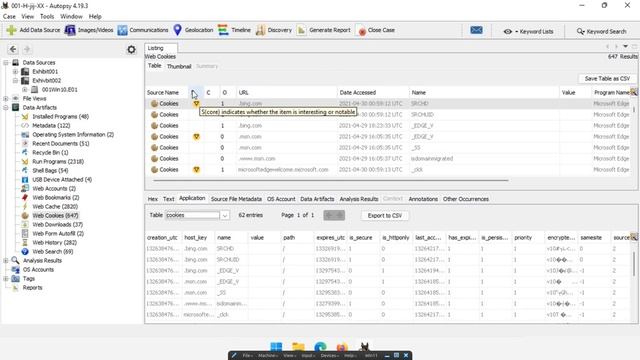The height and width of the screenshot is (360, 640).
Task: Open the Communications tool
Action: (x=143, y=30)
